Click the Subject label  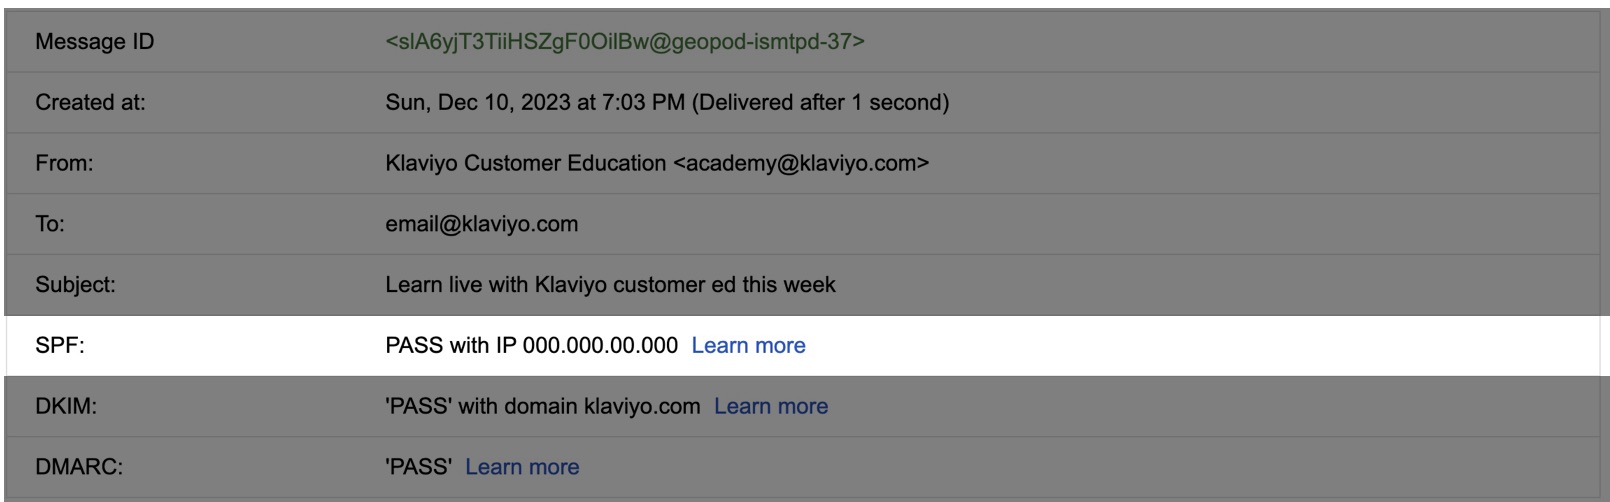click(75, 285)
